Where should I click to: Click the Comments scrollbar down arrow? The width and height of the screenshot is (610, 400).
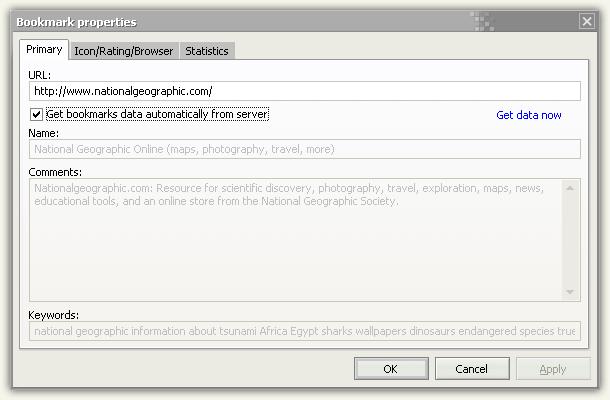570,292
